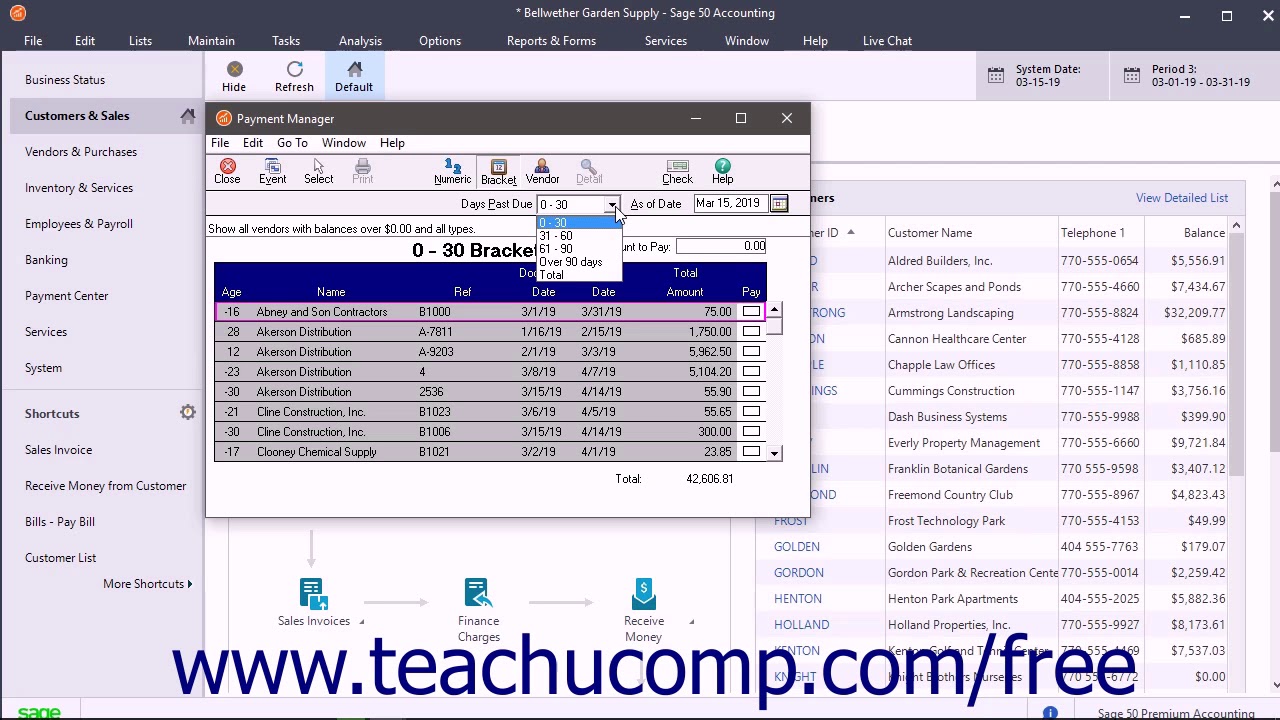Expand Receive Money dropdown triangle
The image size is (1280, 720).
691,622
